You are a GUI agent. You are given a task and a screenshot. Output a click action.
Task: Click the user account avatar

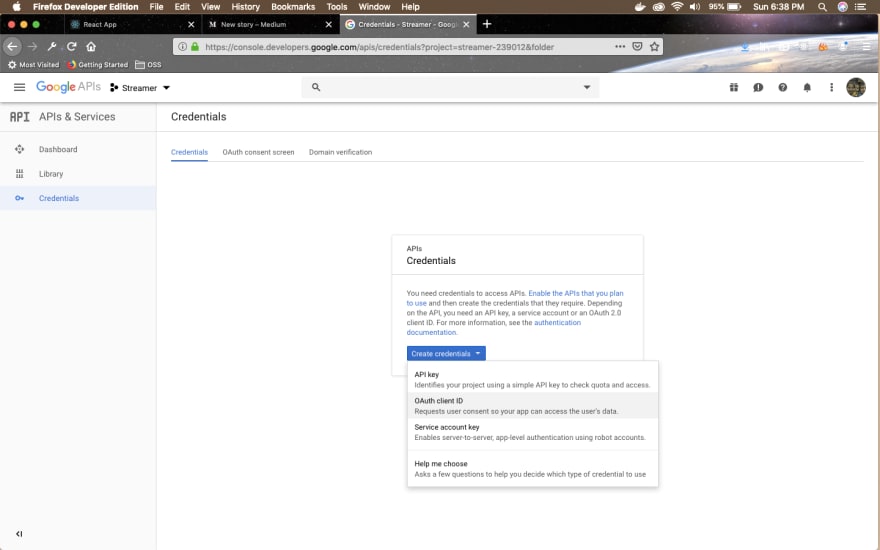click(x=856, y=87)
